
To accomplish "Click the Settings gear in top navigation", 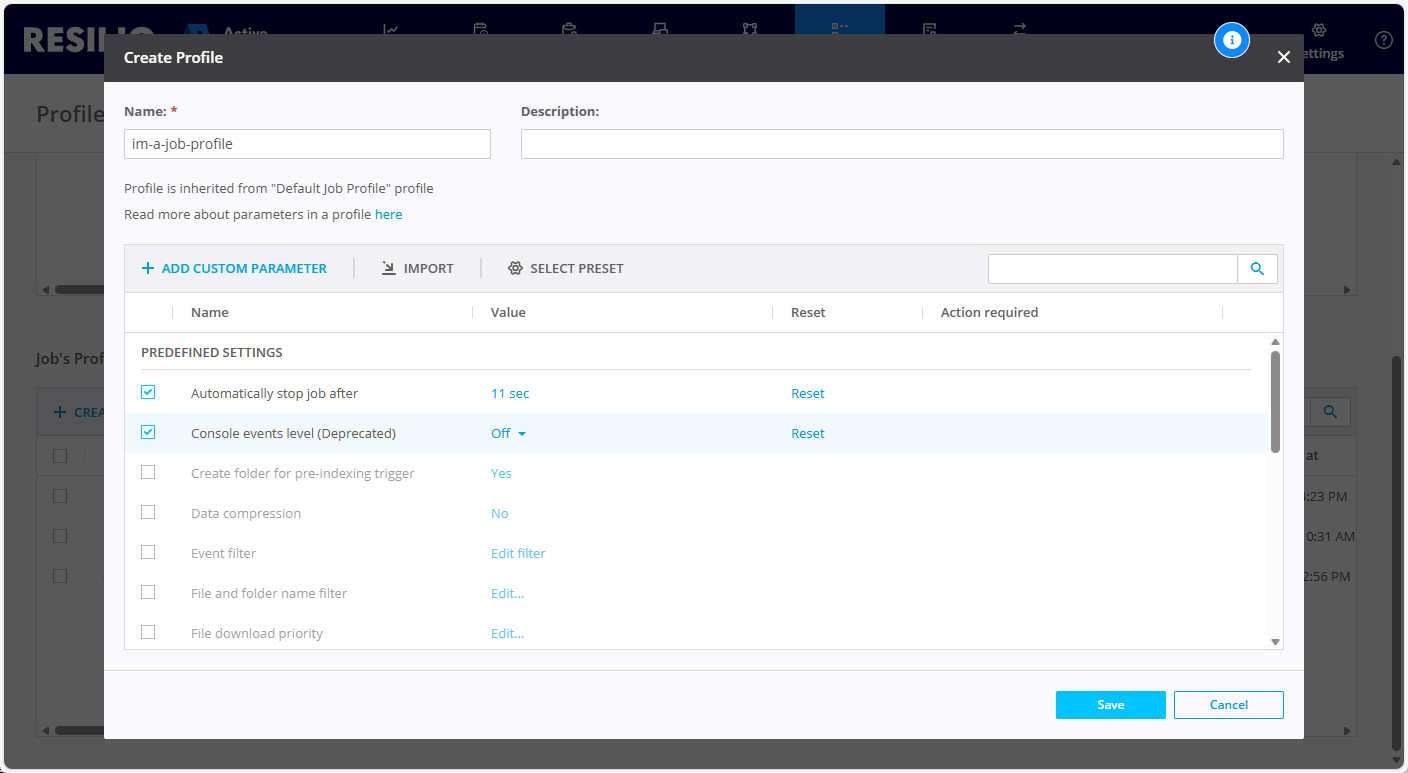I will (x=1319, y=32).
